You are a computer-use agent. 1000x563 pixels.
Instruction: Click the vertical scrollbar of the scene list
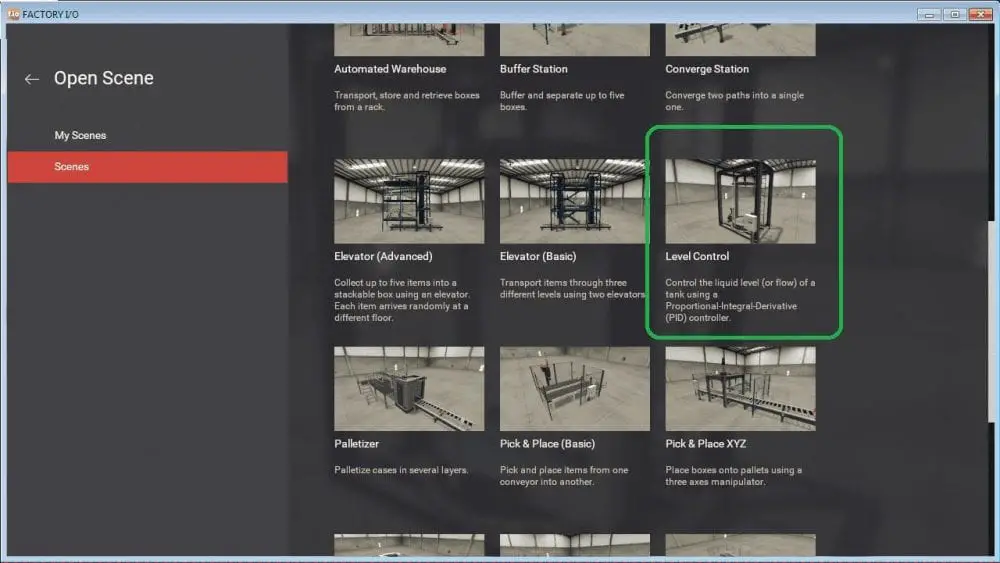coord(990,321)
